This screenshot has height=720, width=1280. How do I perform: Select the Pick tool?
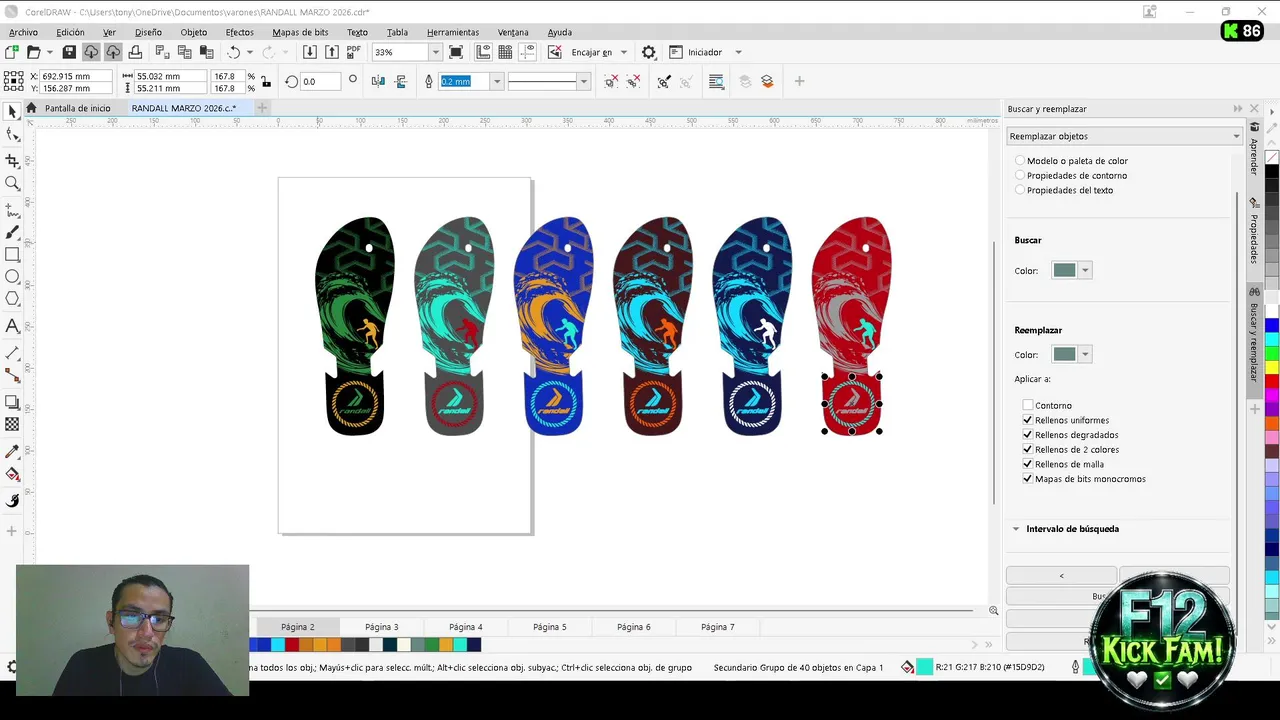tap(12, 112)
